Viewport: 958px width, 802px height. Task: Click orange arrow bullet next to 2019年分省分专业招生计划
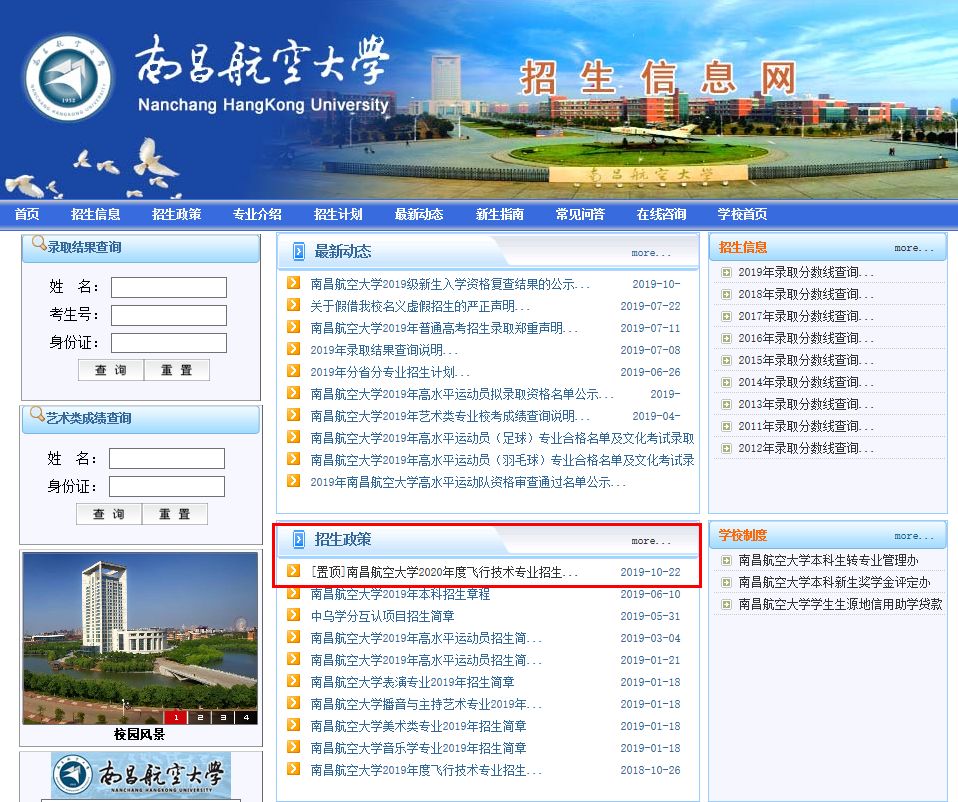pyautogui.click(x=294, y=371)
